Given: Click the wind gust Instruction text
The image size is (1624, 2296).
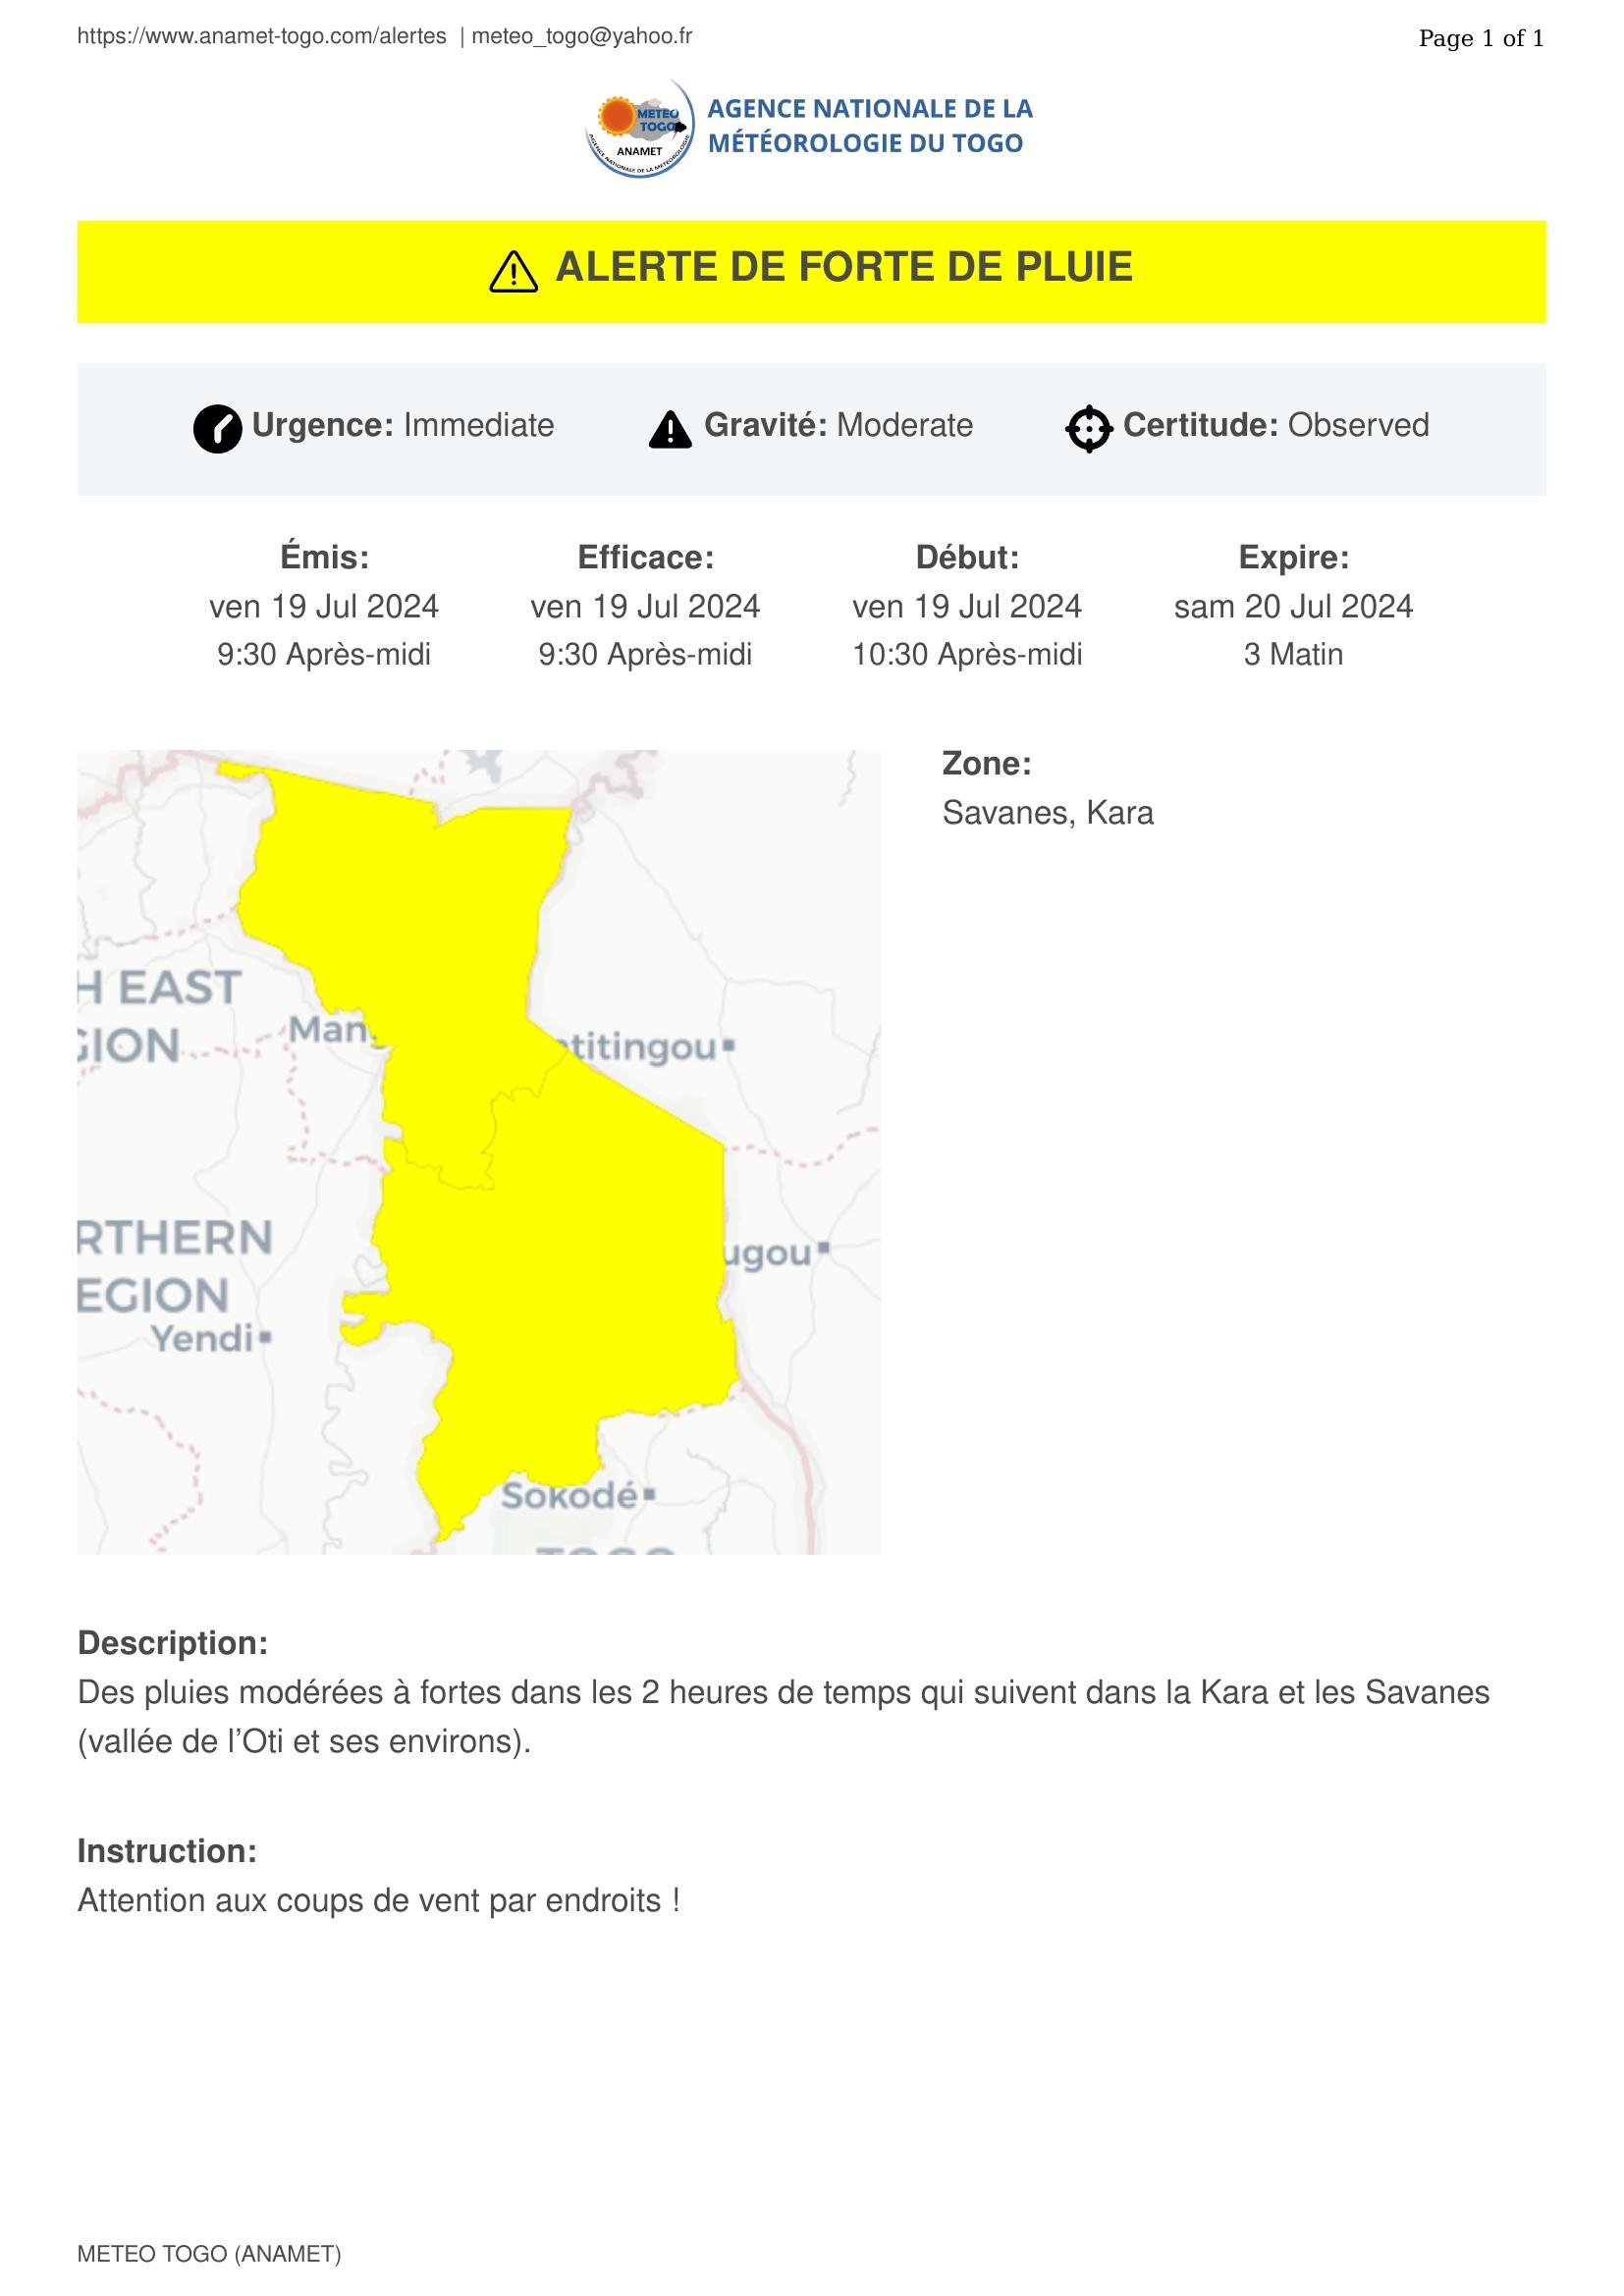Looking at the screenshot, I should pyautogui.click(x=379, y=1900).
